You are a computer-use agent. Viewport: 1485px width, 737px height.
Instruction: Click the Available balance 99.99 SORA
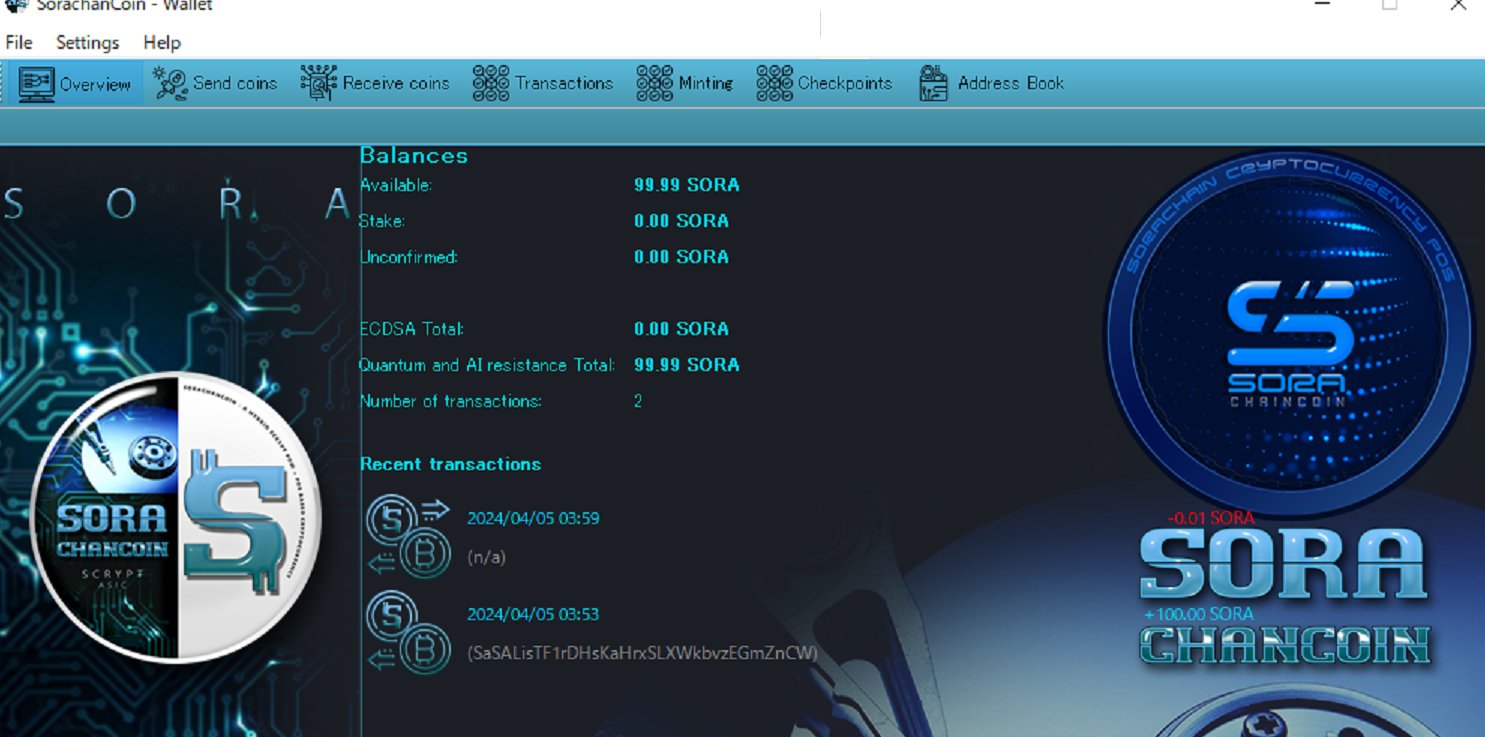pos(687,185)
